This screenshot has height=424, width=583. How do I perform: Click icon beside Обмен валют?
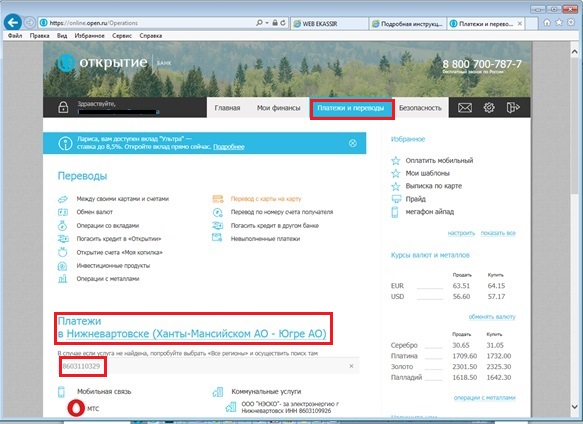(x=63, y=212)
